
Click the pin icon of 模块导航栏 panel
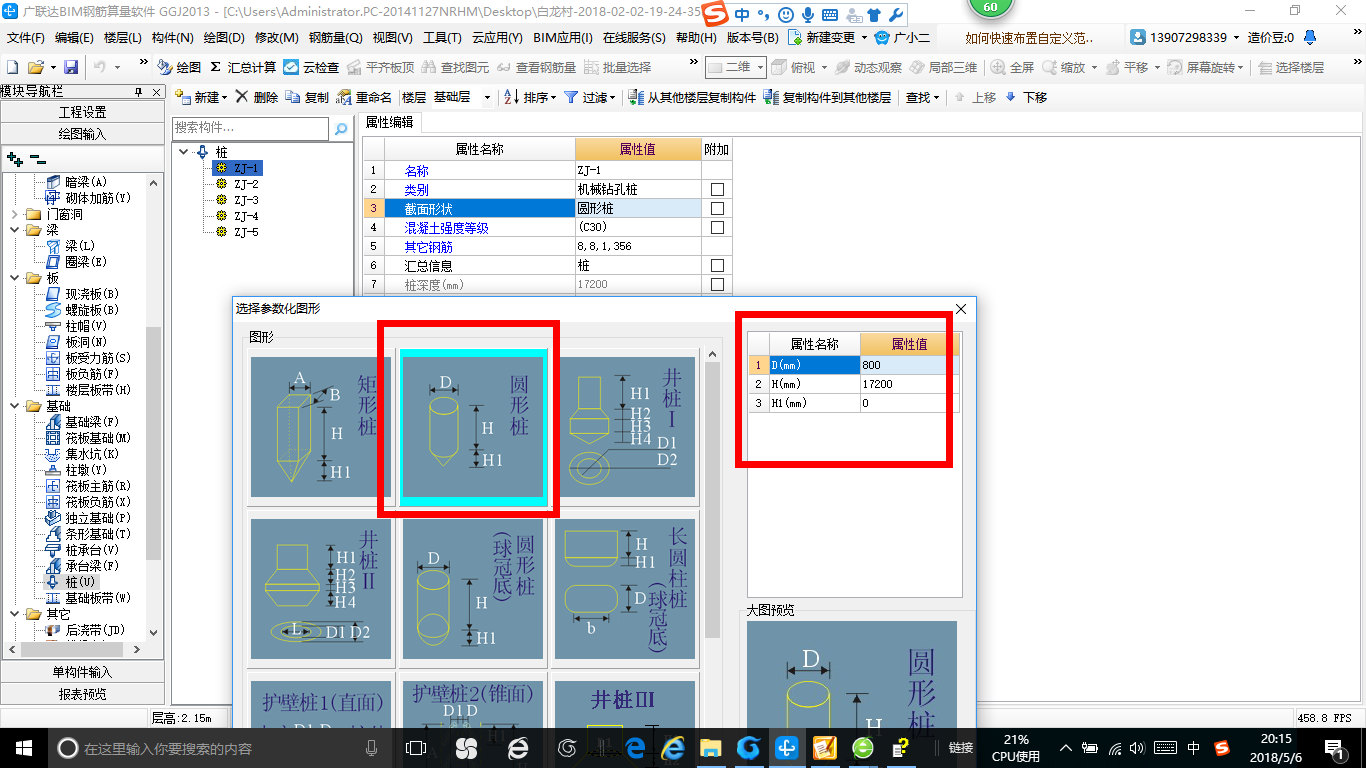coord(139,92)
